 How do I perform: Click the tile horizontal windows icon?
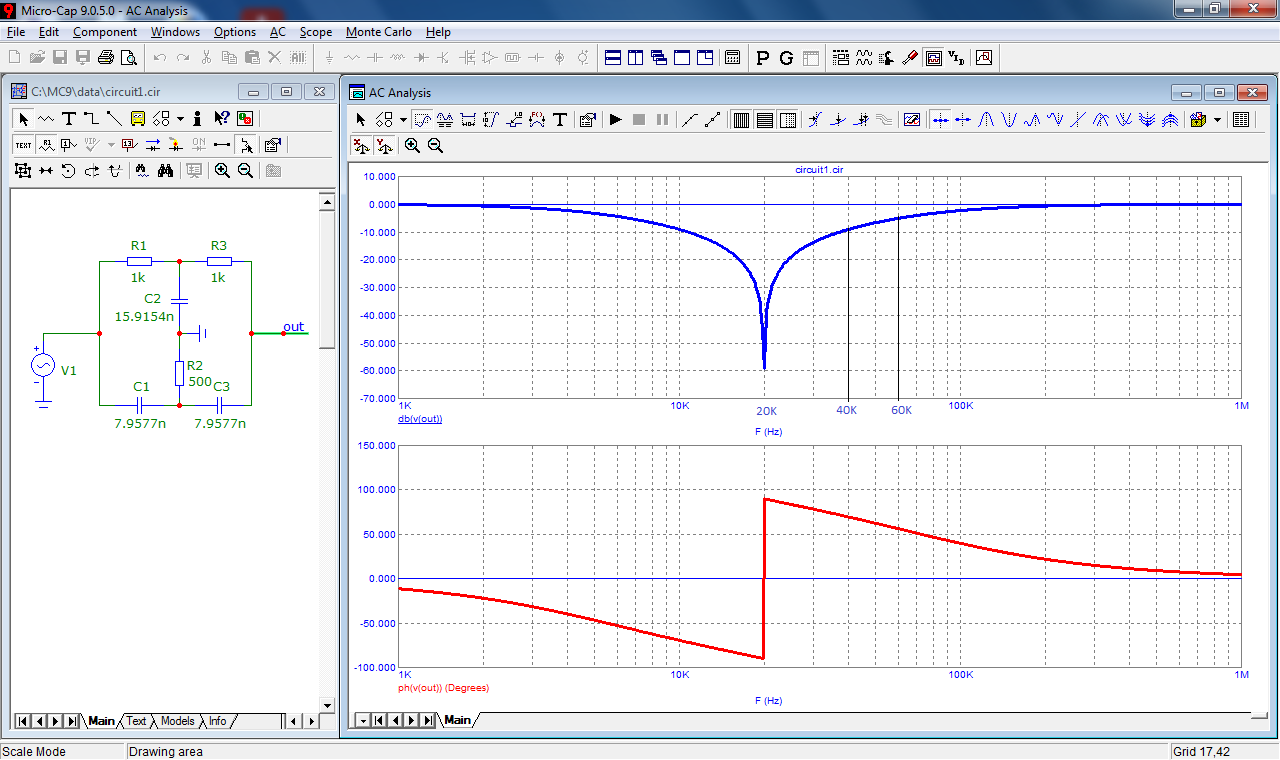613,58
